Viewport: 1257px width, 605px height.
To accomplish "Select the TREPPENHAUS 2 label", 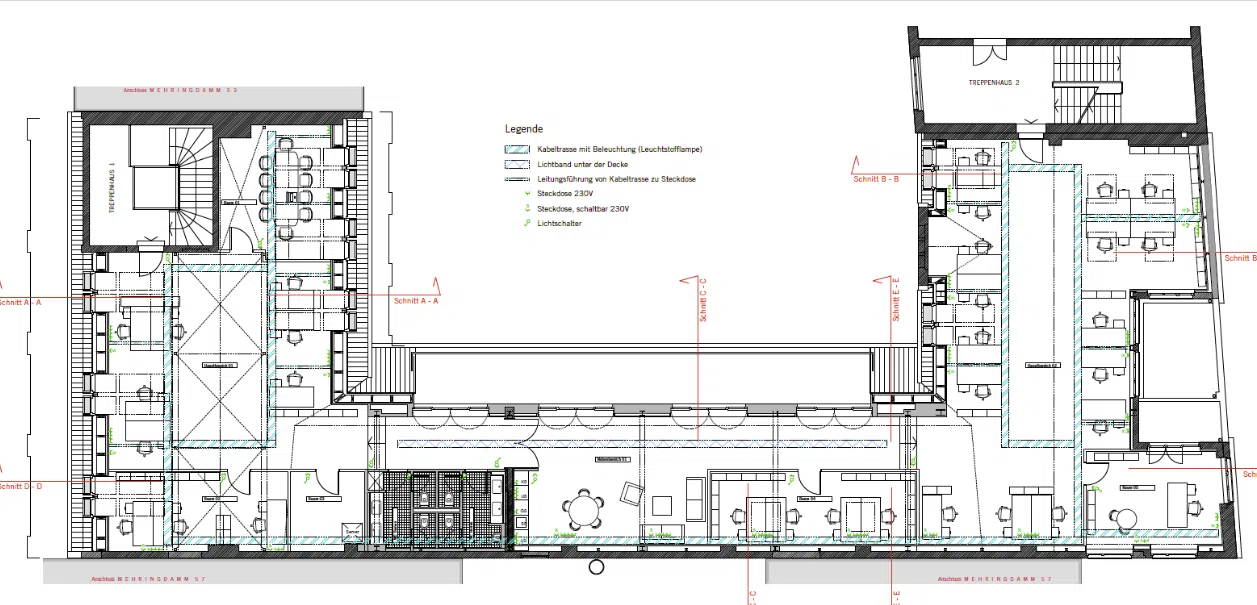I will pyautogui.click(x=993, y=83).
